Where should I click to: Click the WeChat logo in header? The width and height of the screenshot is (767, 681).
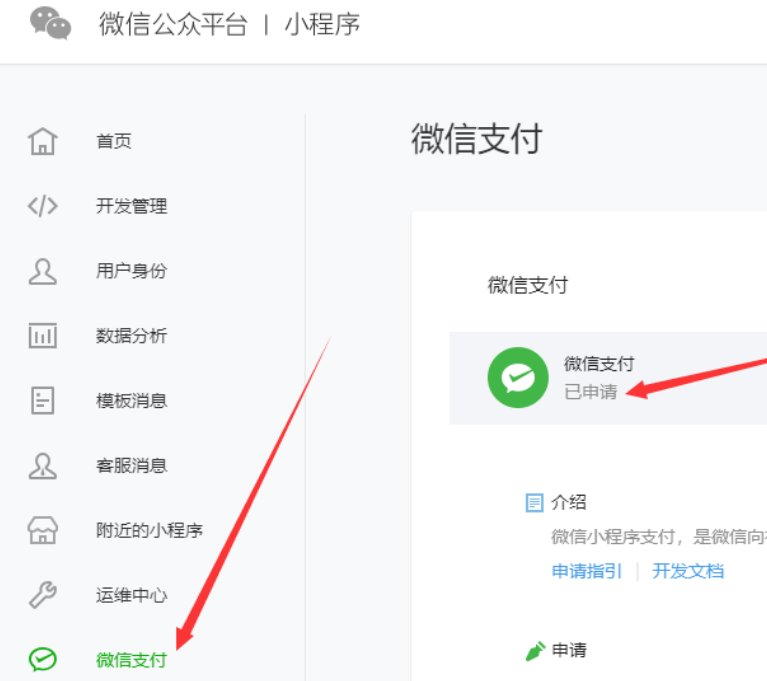coord(50,23)
